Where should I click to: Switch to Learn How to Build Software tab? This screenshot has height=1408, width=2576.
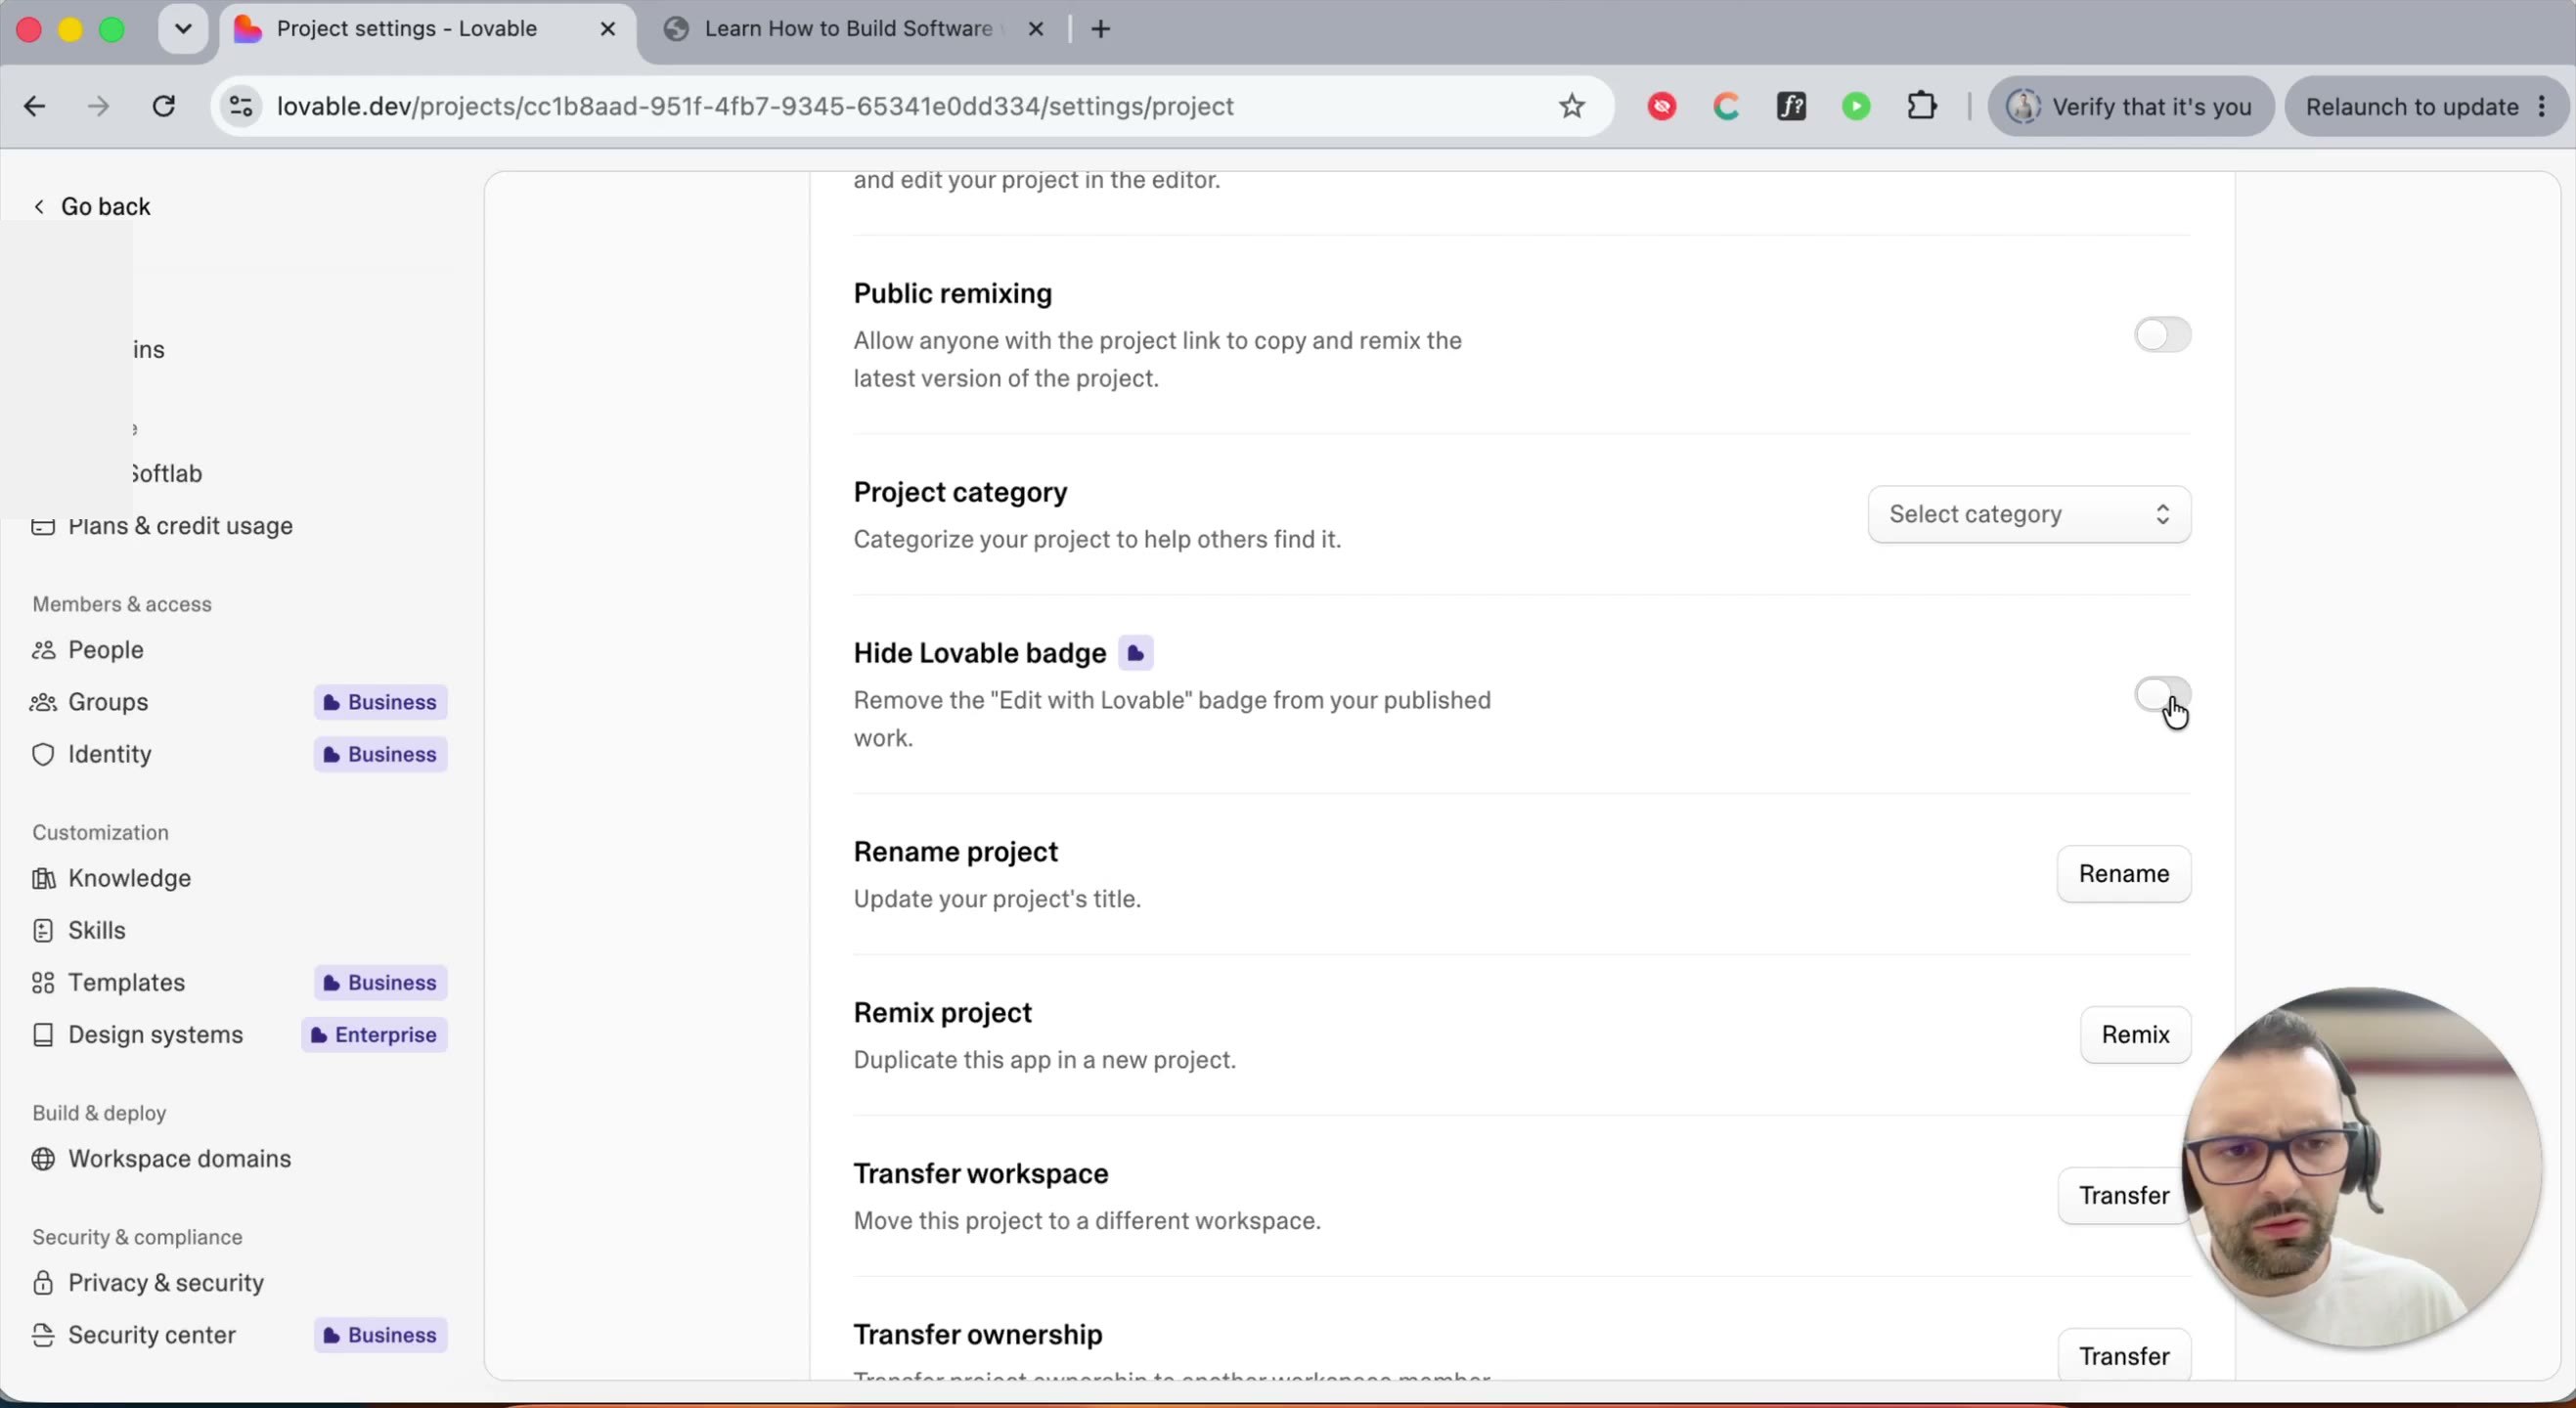pos(849,29)
